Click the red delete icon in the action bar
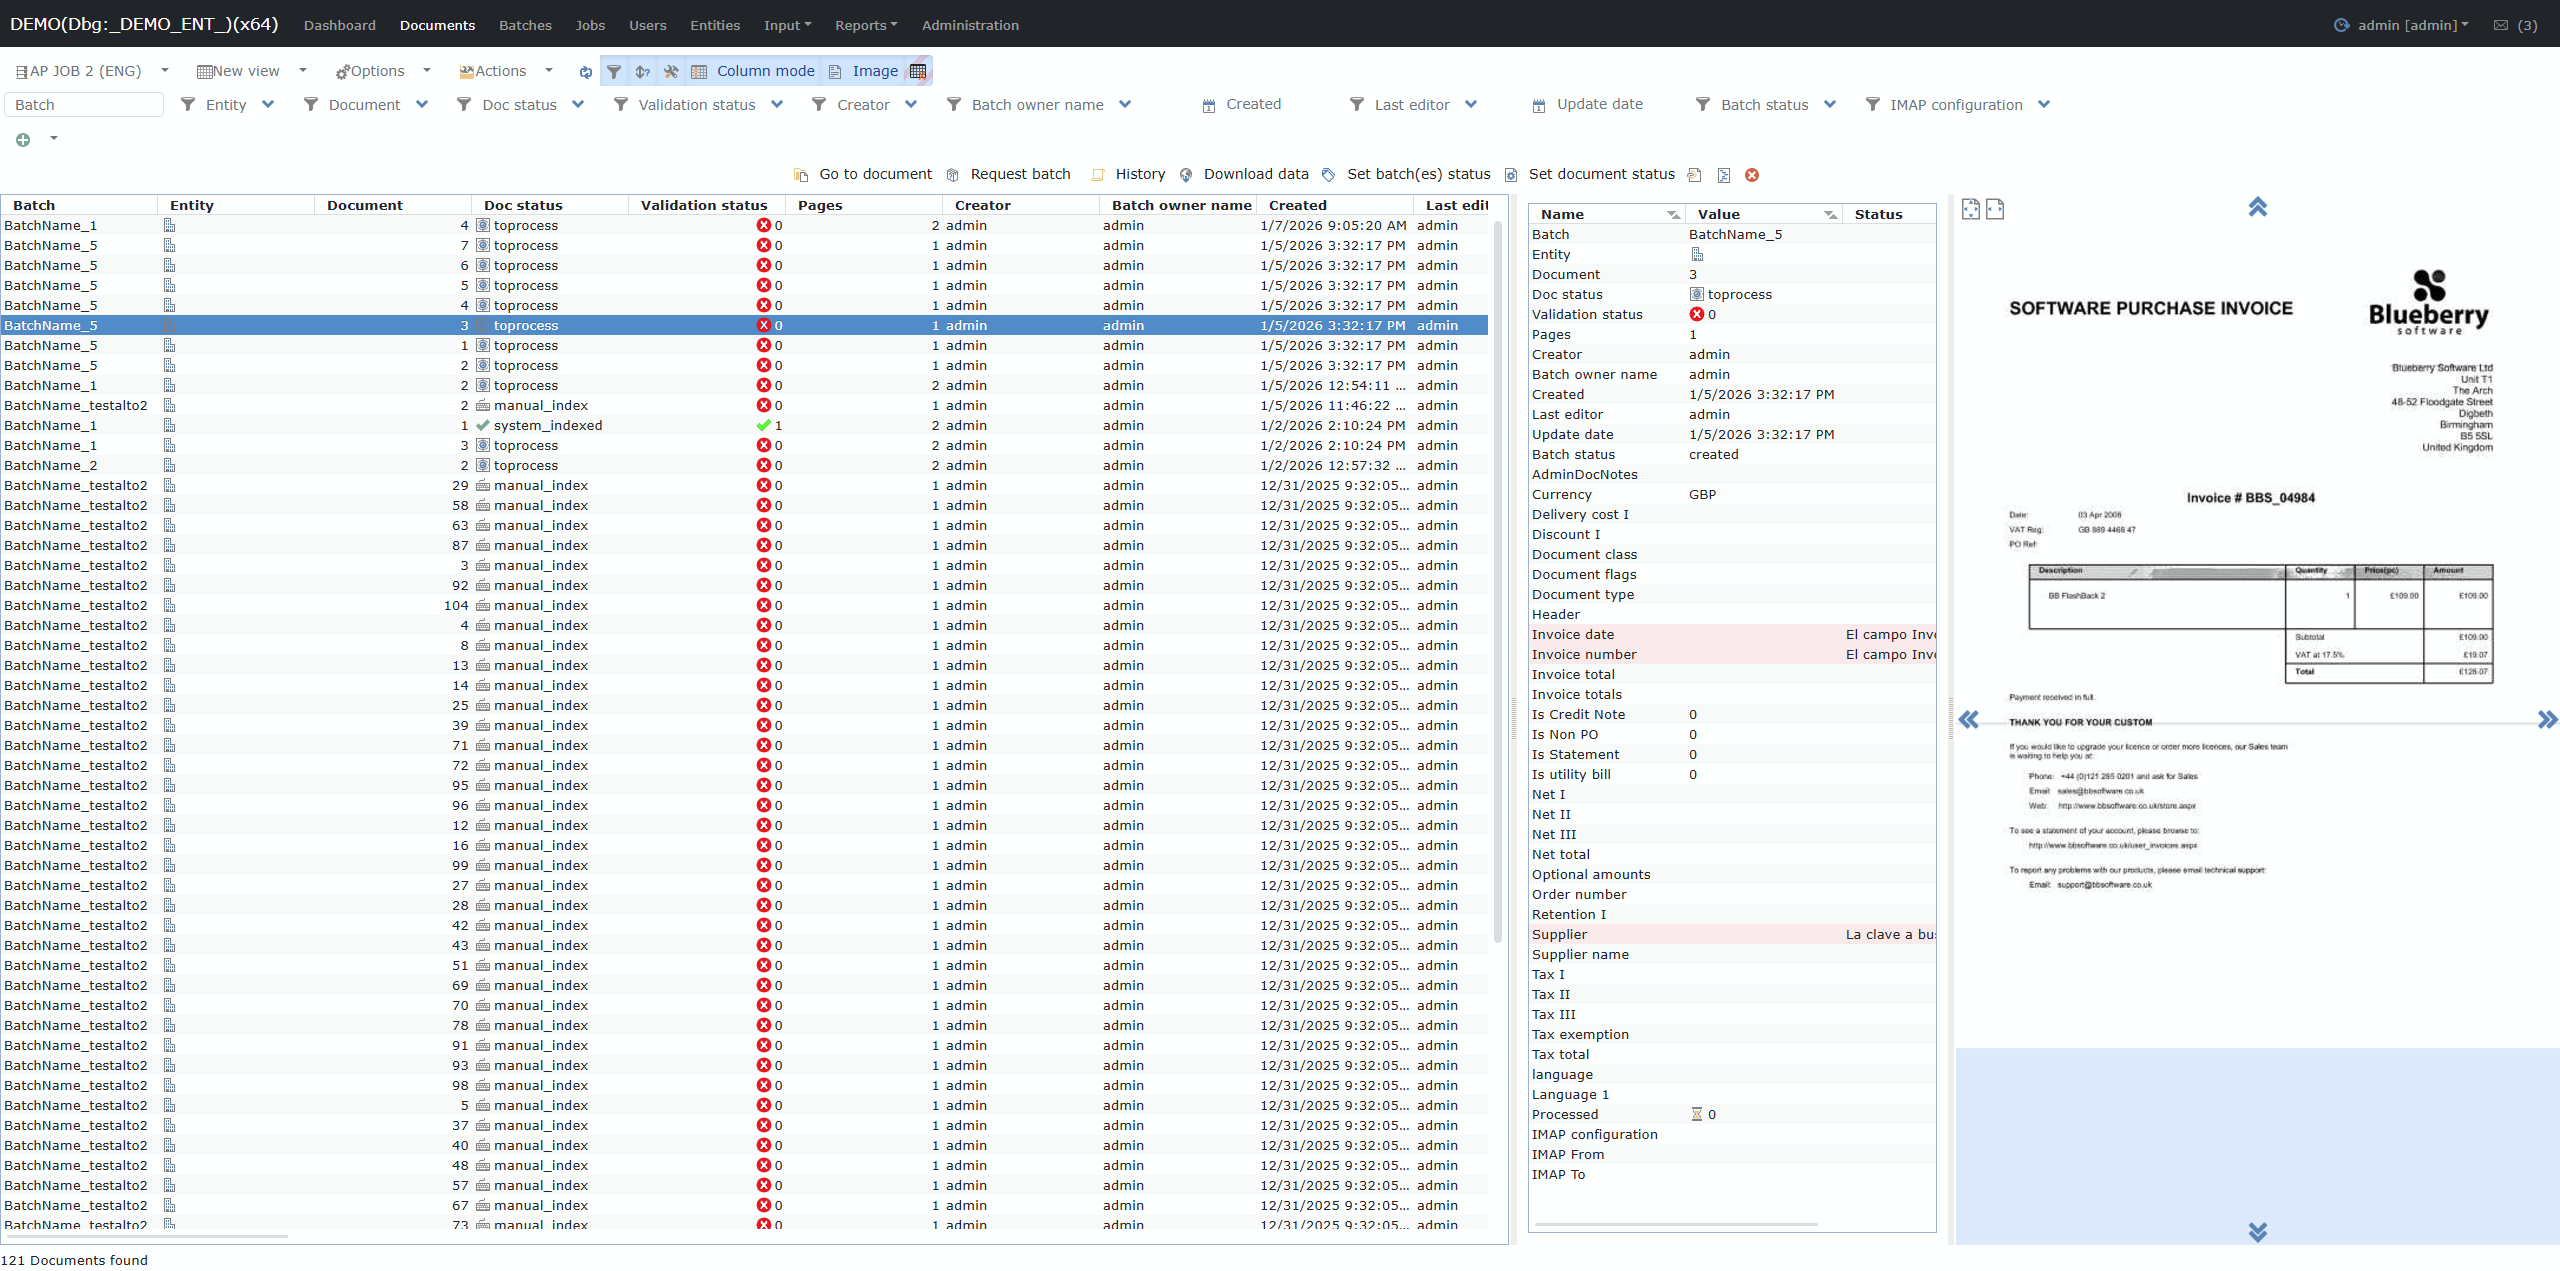The height and width of the screenshot is (1271, 2560). tap(1751, 175)
